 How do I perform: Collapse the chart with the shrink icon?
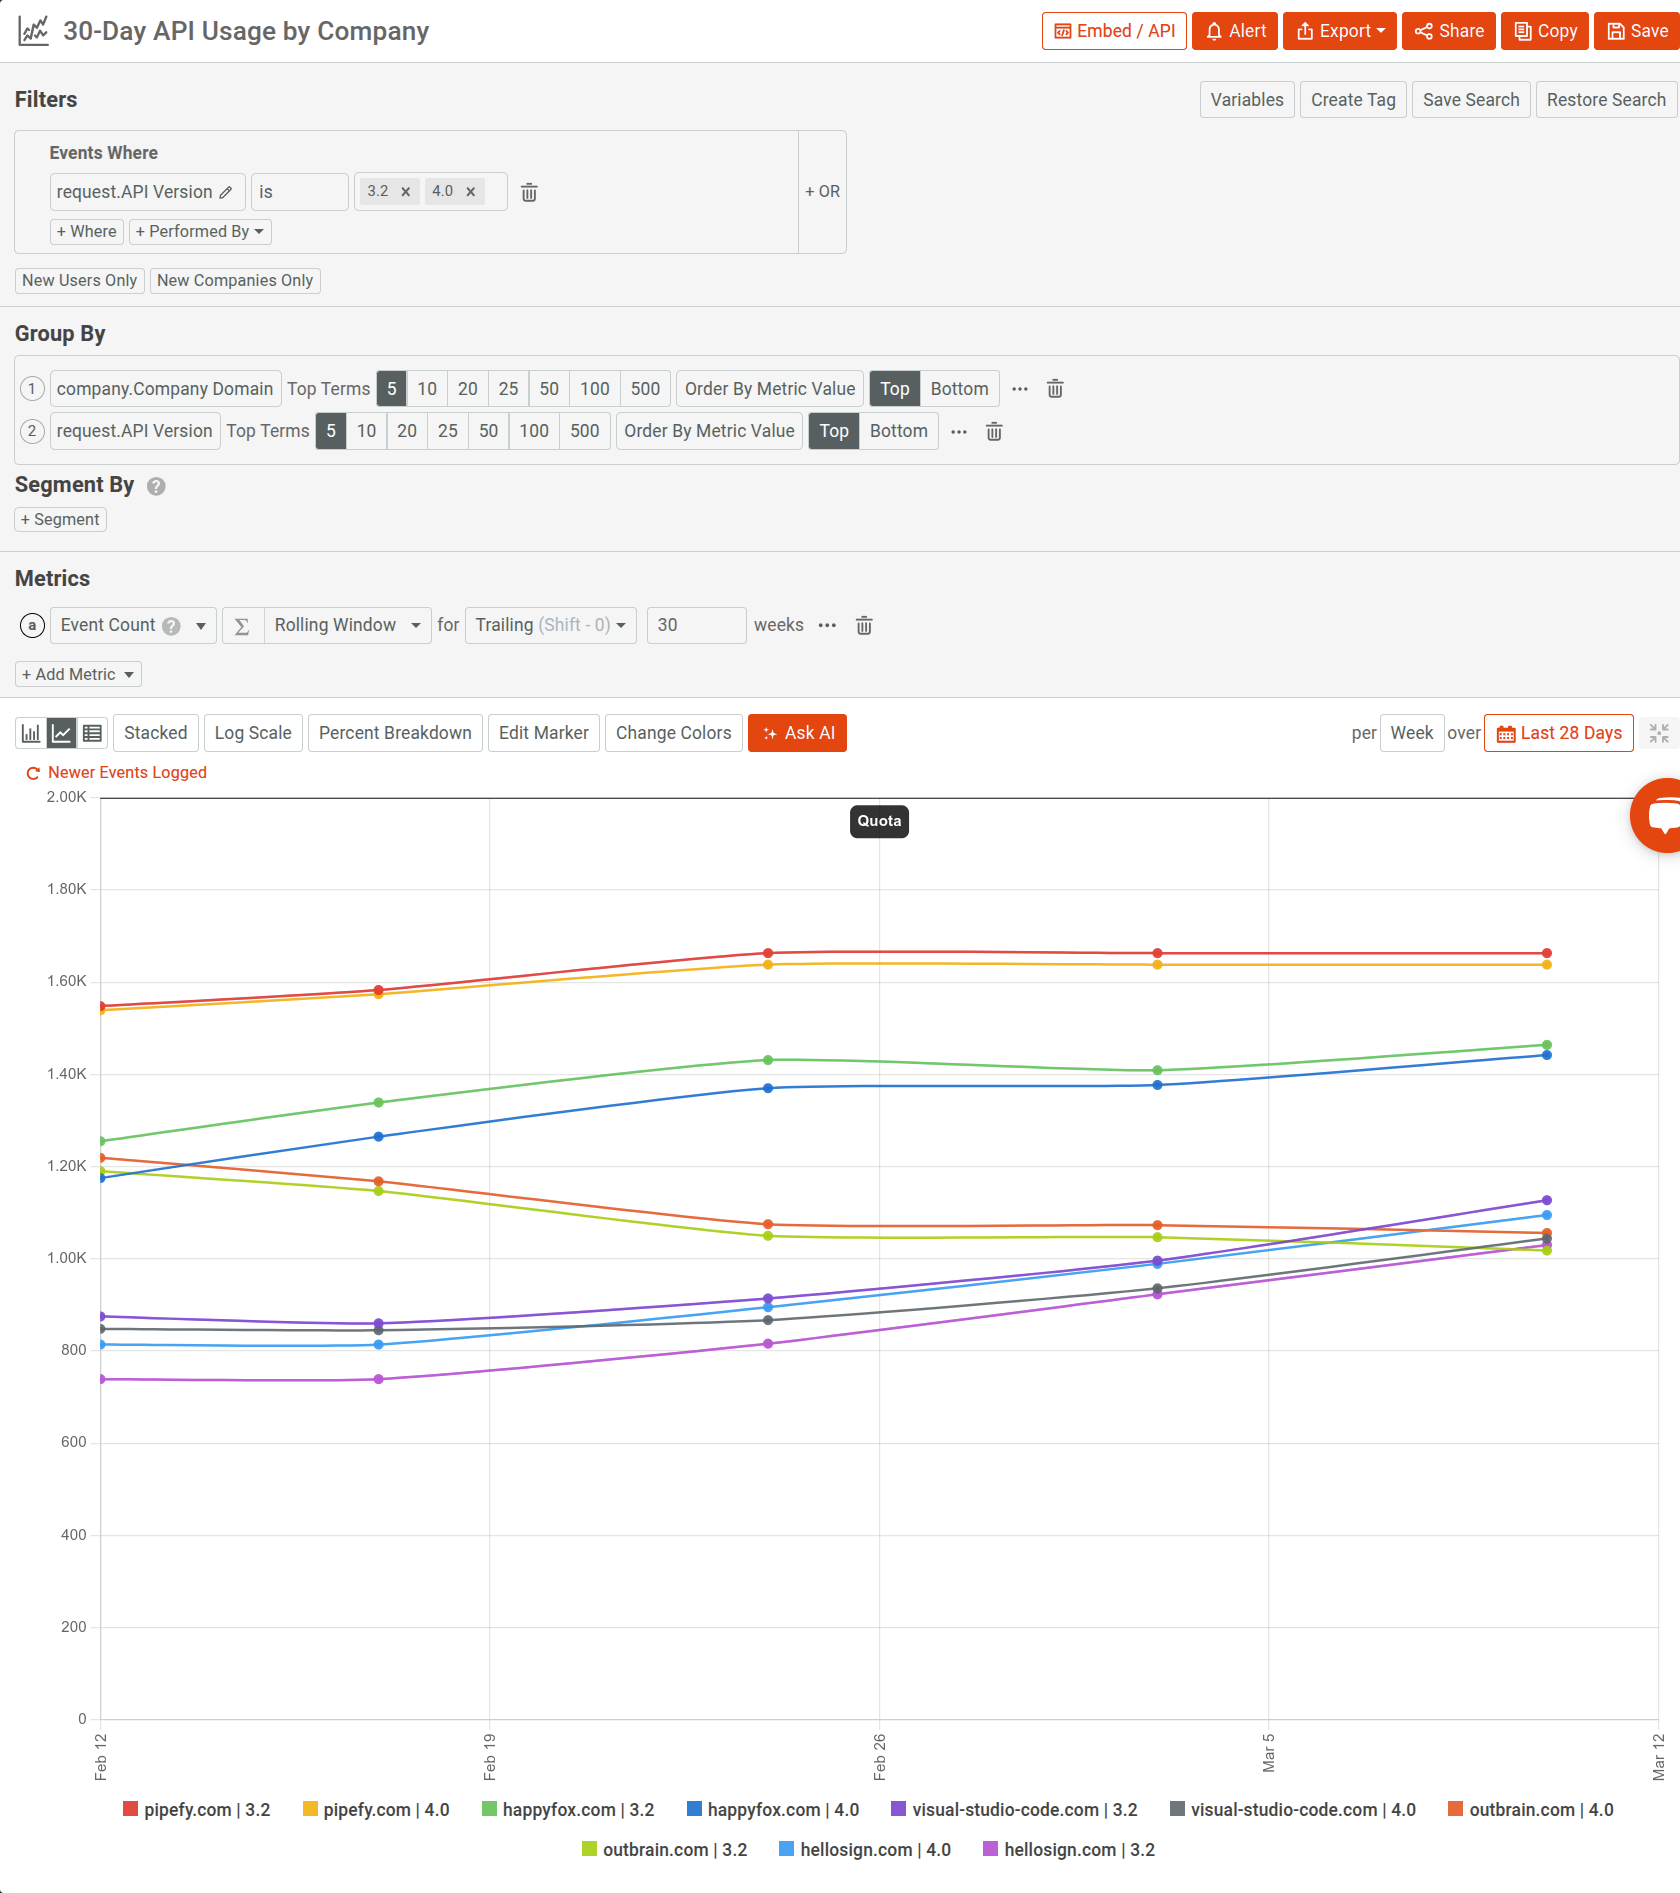pyautogui.click(x=1659, y=733)
